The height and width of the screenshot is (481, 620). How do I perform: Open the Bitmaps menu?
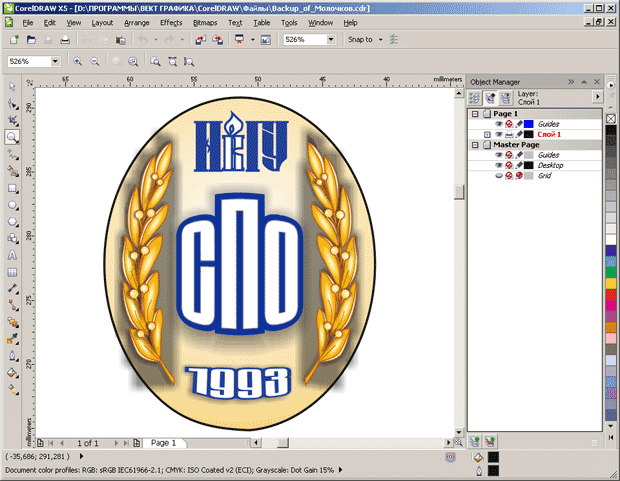coord(206,22)
